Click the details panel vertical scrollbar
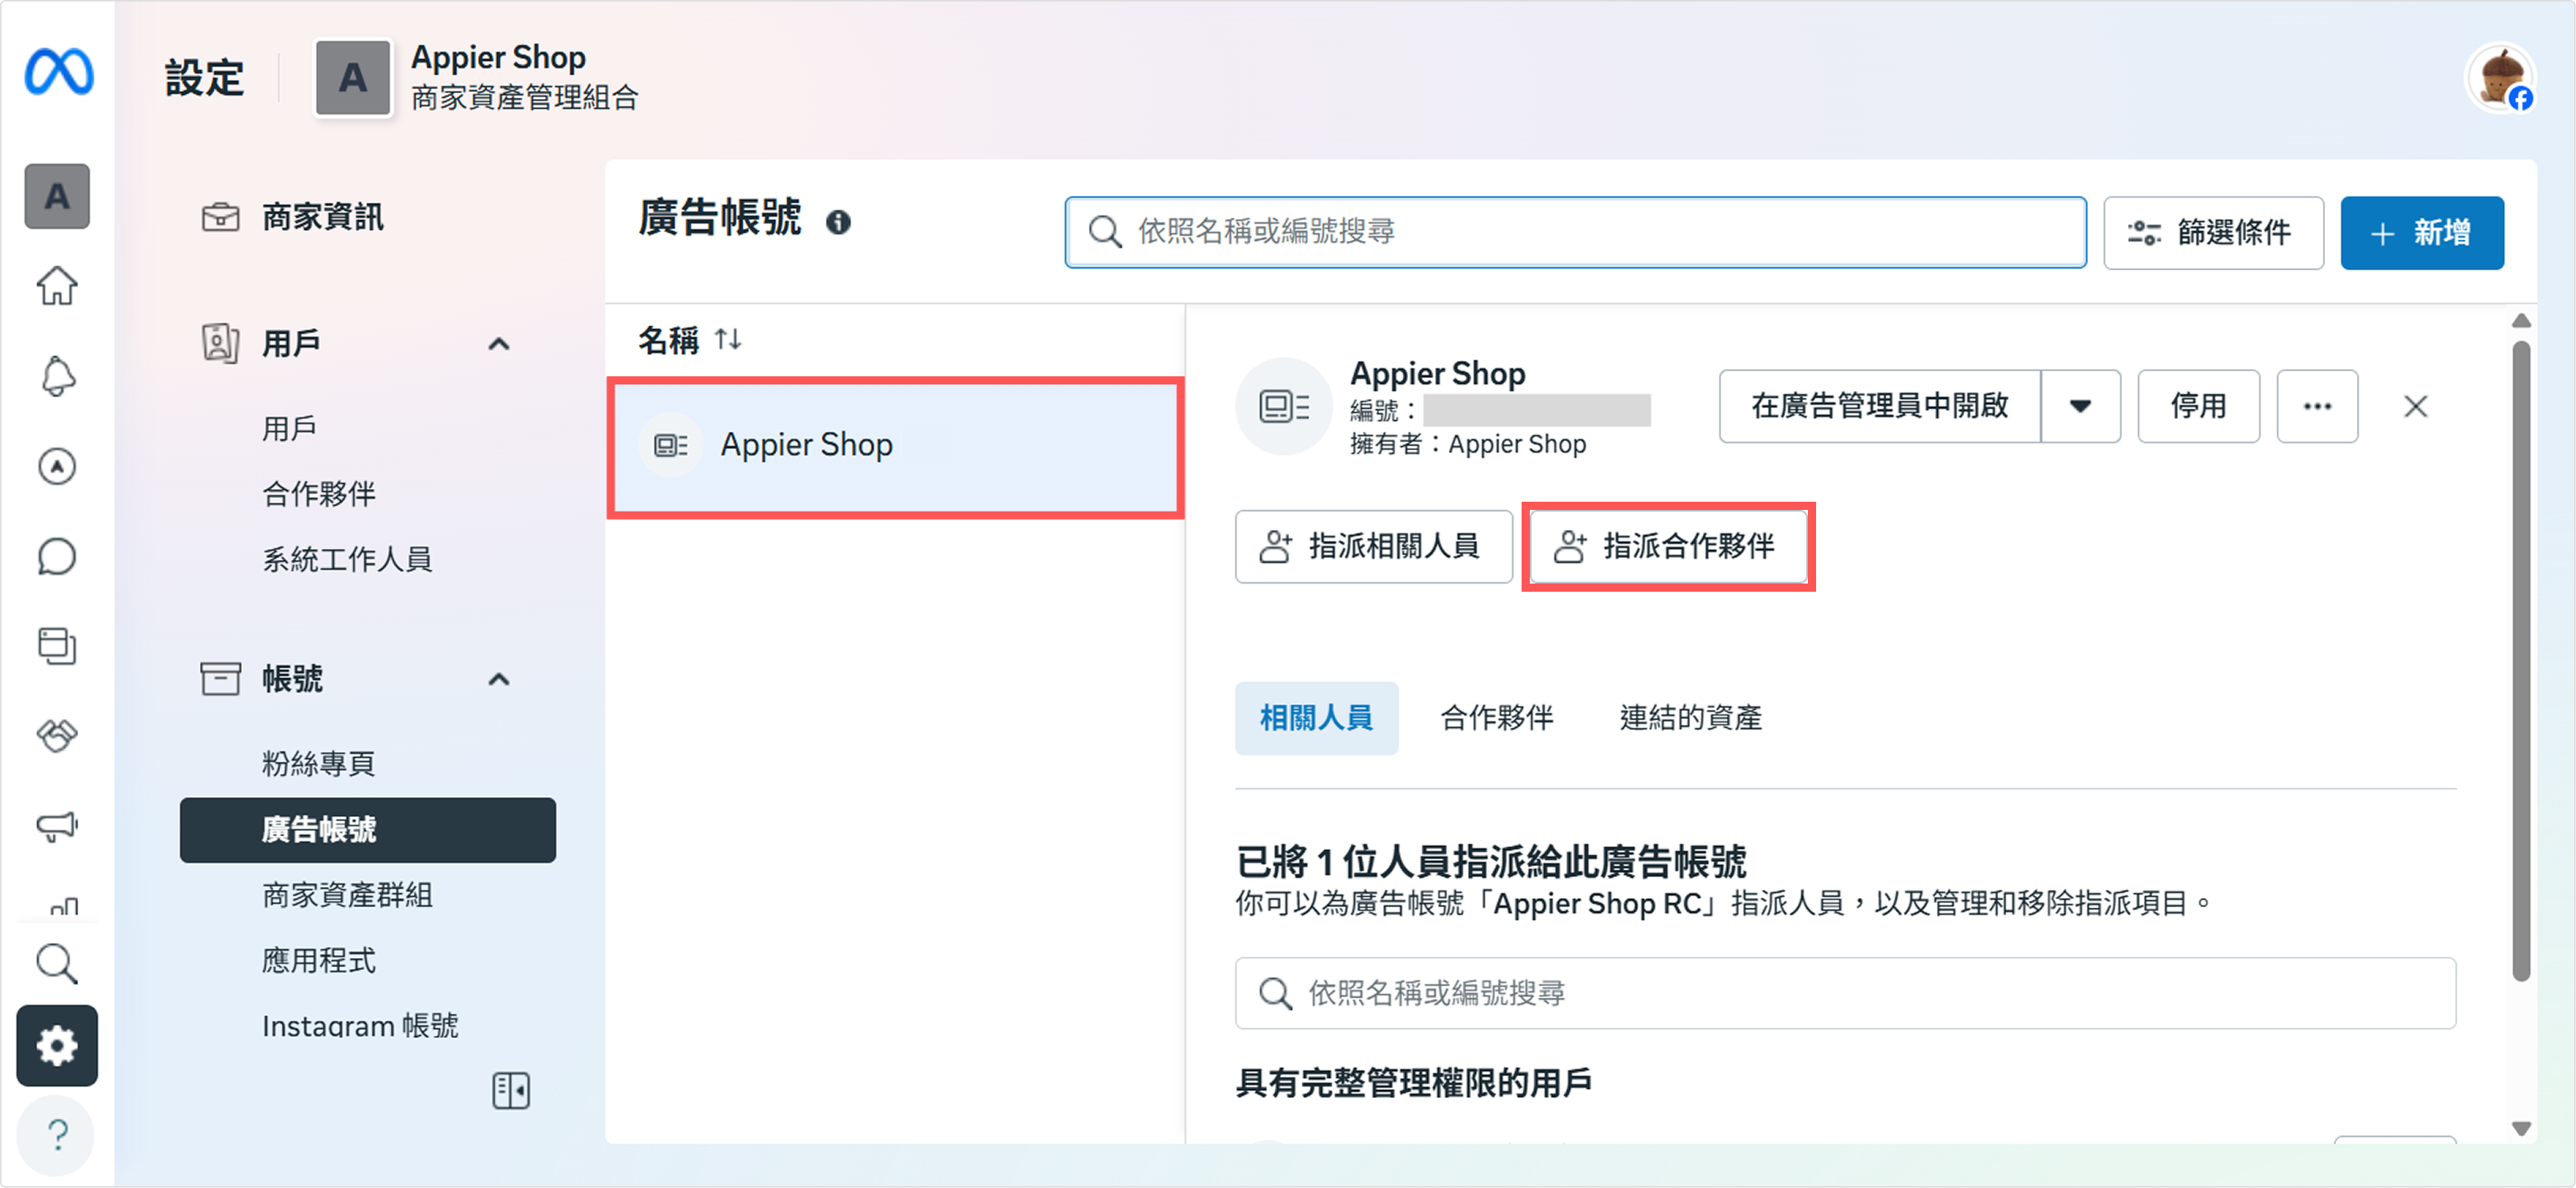2576x1188 pixels. (x=2521, y=660)
